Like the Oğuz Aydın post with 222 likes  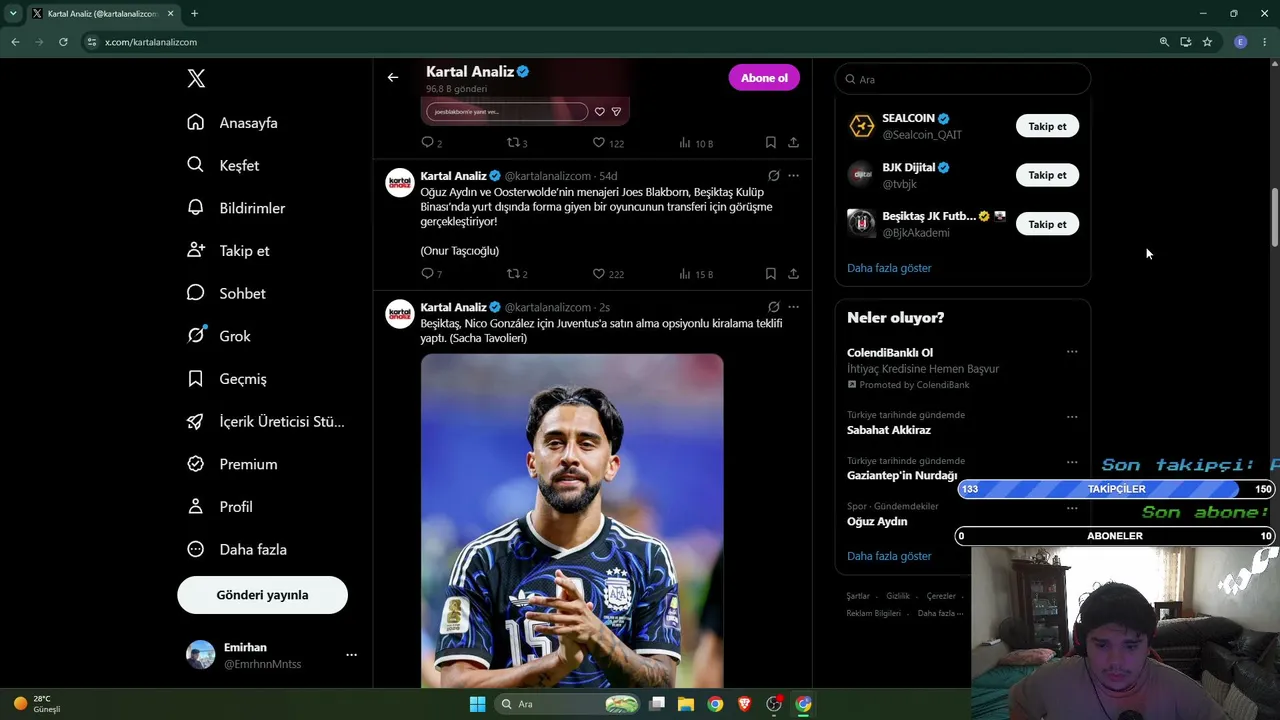tap(599, 274)
